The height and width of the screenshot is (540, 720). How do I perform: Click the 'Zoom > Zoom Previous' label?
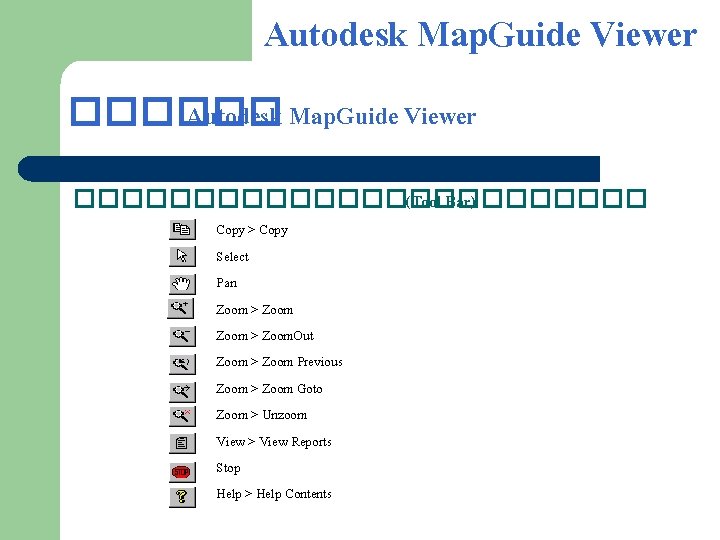(x=279, y=362)
